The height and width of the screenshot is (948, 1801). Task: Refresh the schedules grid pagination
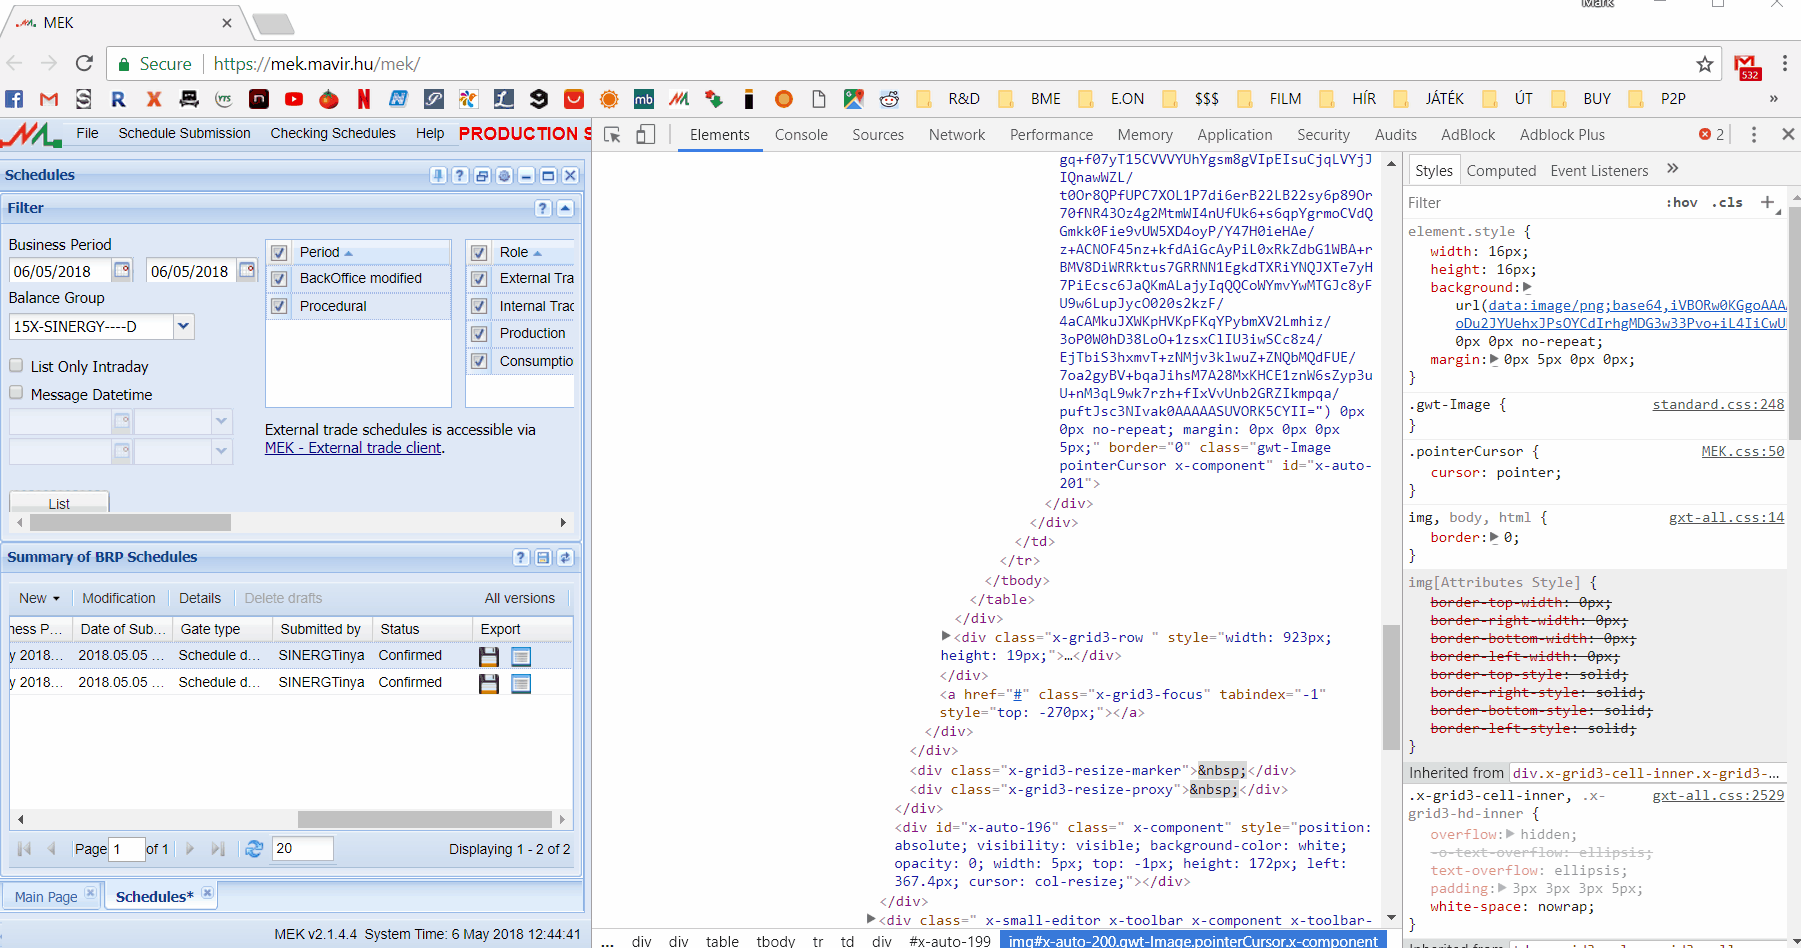[254, 848]
